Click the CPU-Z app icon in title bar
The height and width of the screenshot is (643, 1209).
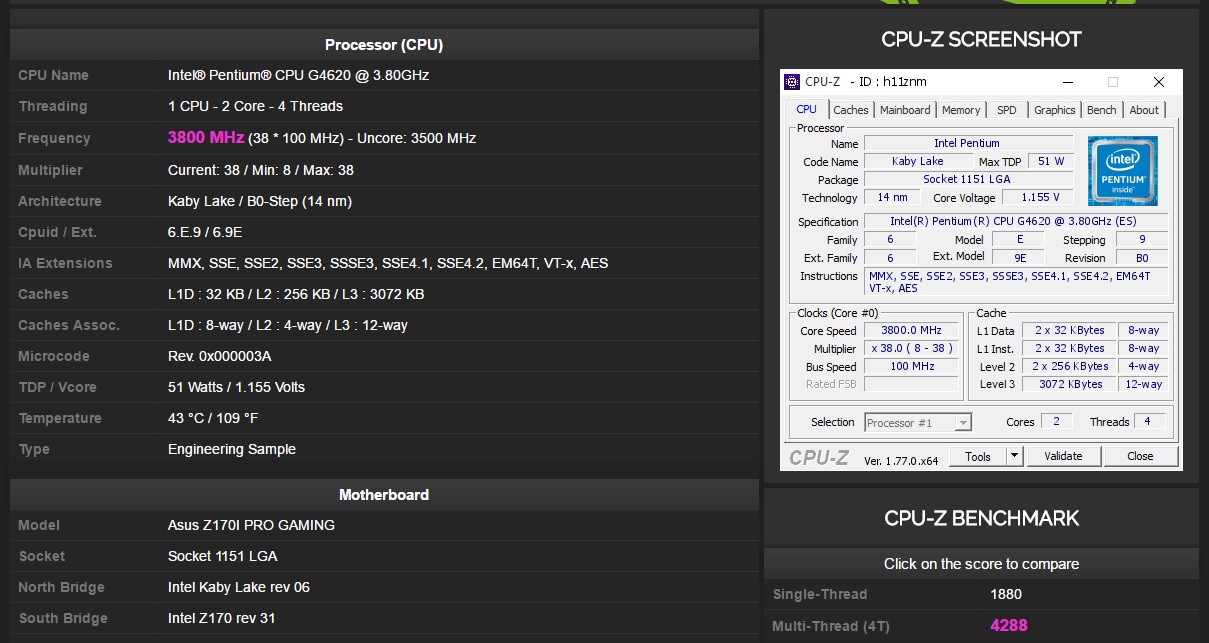click(792, 81)
